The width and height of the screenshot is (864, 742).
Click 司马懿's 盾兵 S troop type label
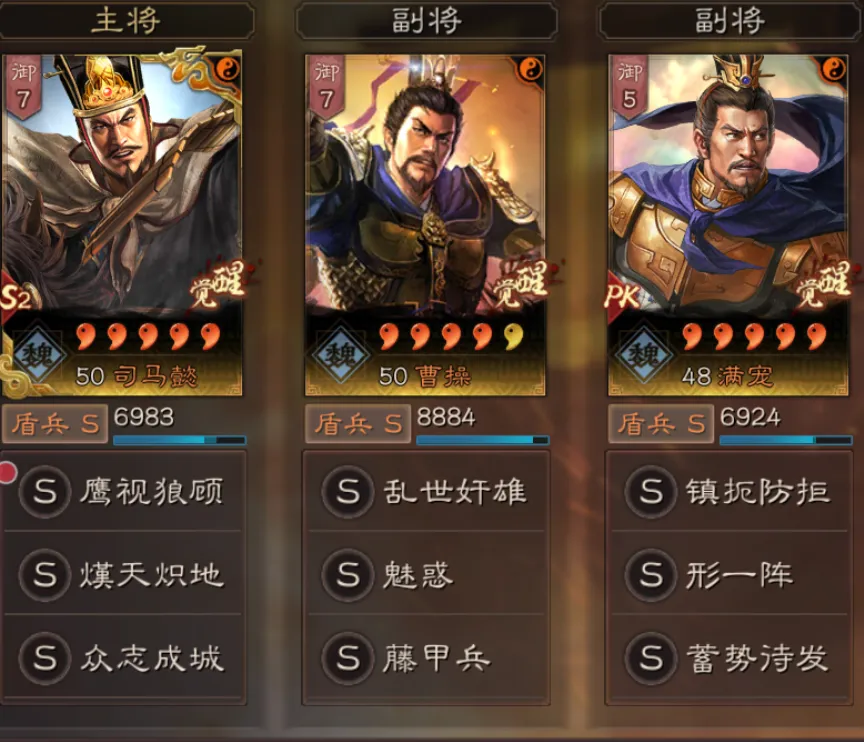55,424
